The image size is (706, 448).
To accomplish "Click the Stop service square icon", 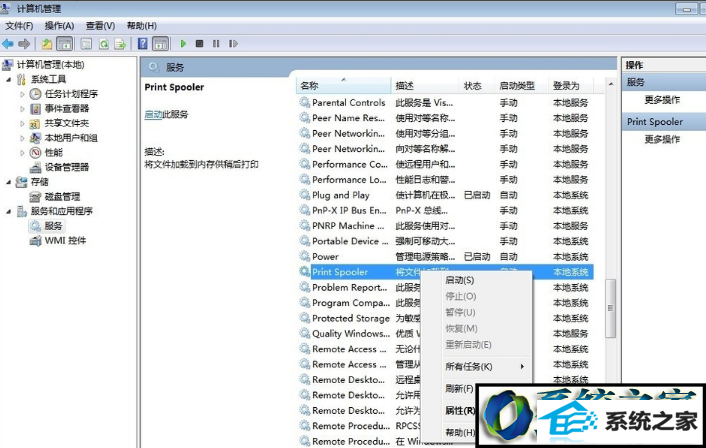I will [x=199, y=44].
